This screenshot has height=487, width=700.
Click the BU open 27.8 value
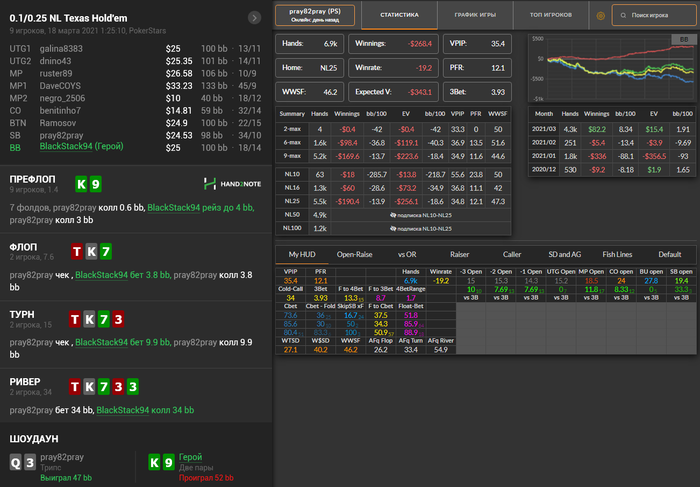point(651,281)
